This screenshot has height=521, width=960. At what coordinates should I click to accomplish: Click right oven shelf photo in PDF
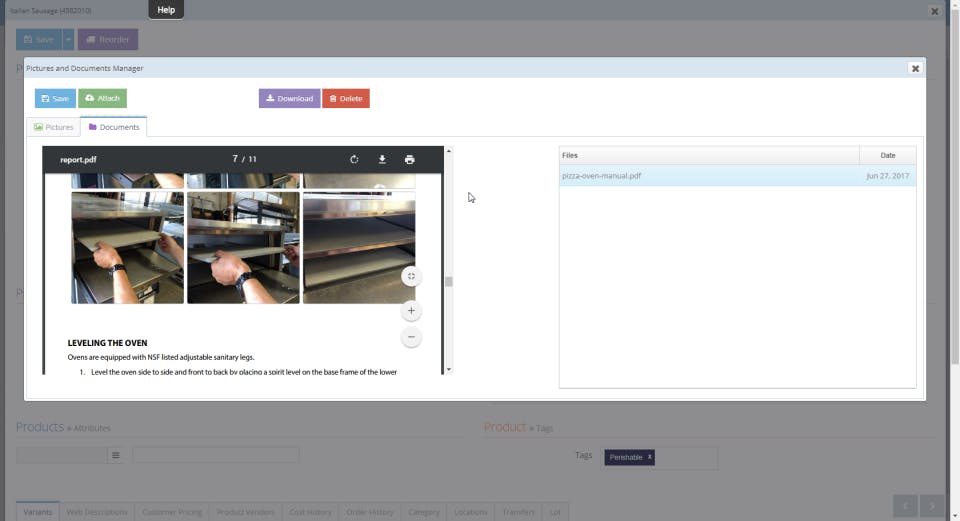click(359, 247)
